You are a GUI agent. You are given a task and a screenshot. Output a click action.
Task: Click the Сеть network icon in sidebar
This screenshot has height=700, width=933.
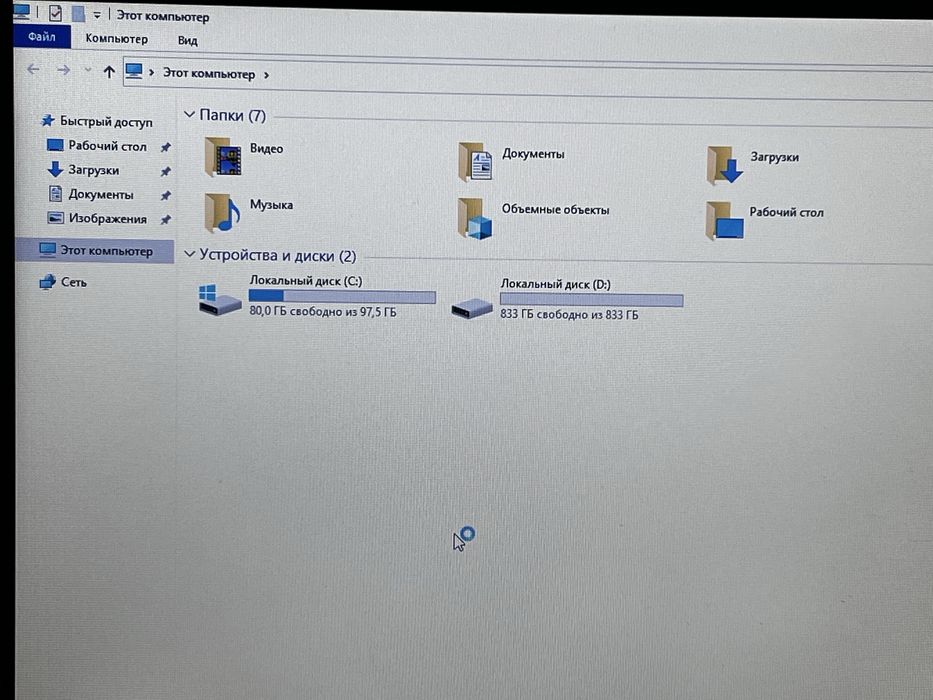[x=47, y=282]
